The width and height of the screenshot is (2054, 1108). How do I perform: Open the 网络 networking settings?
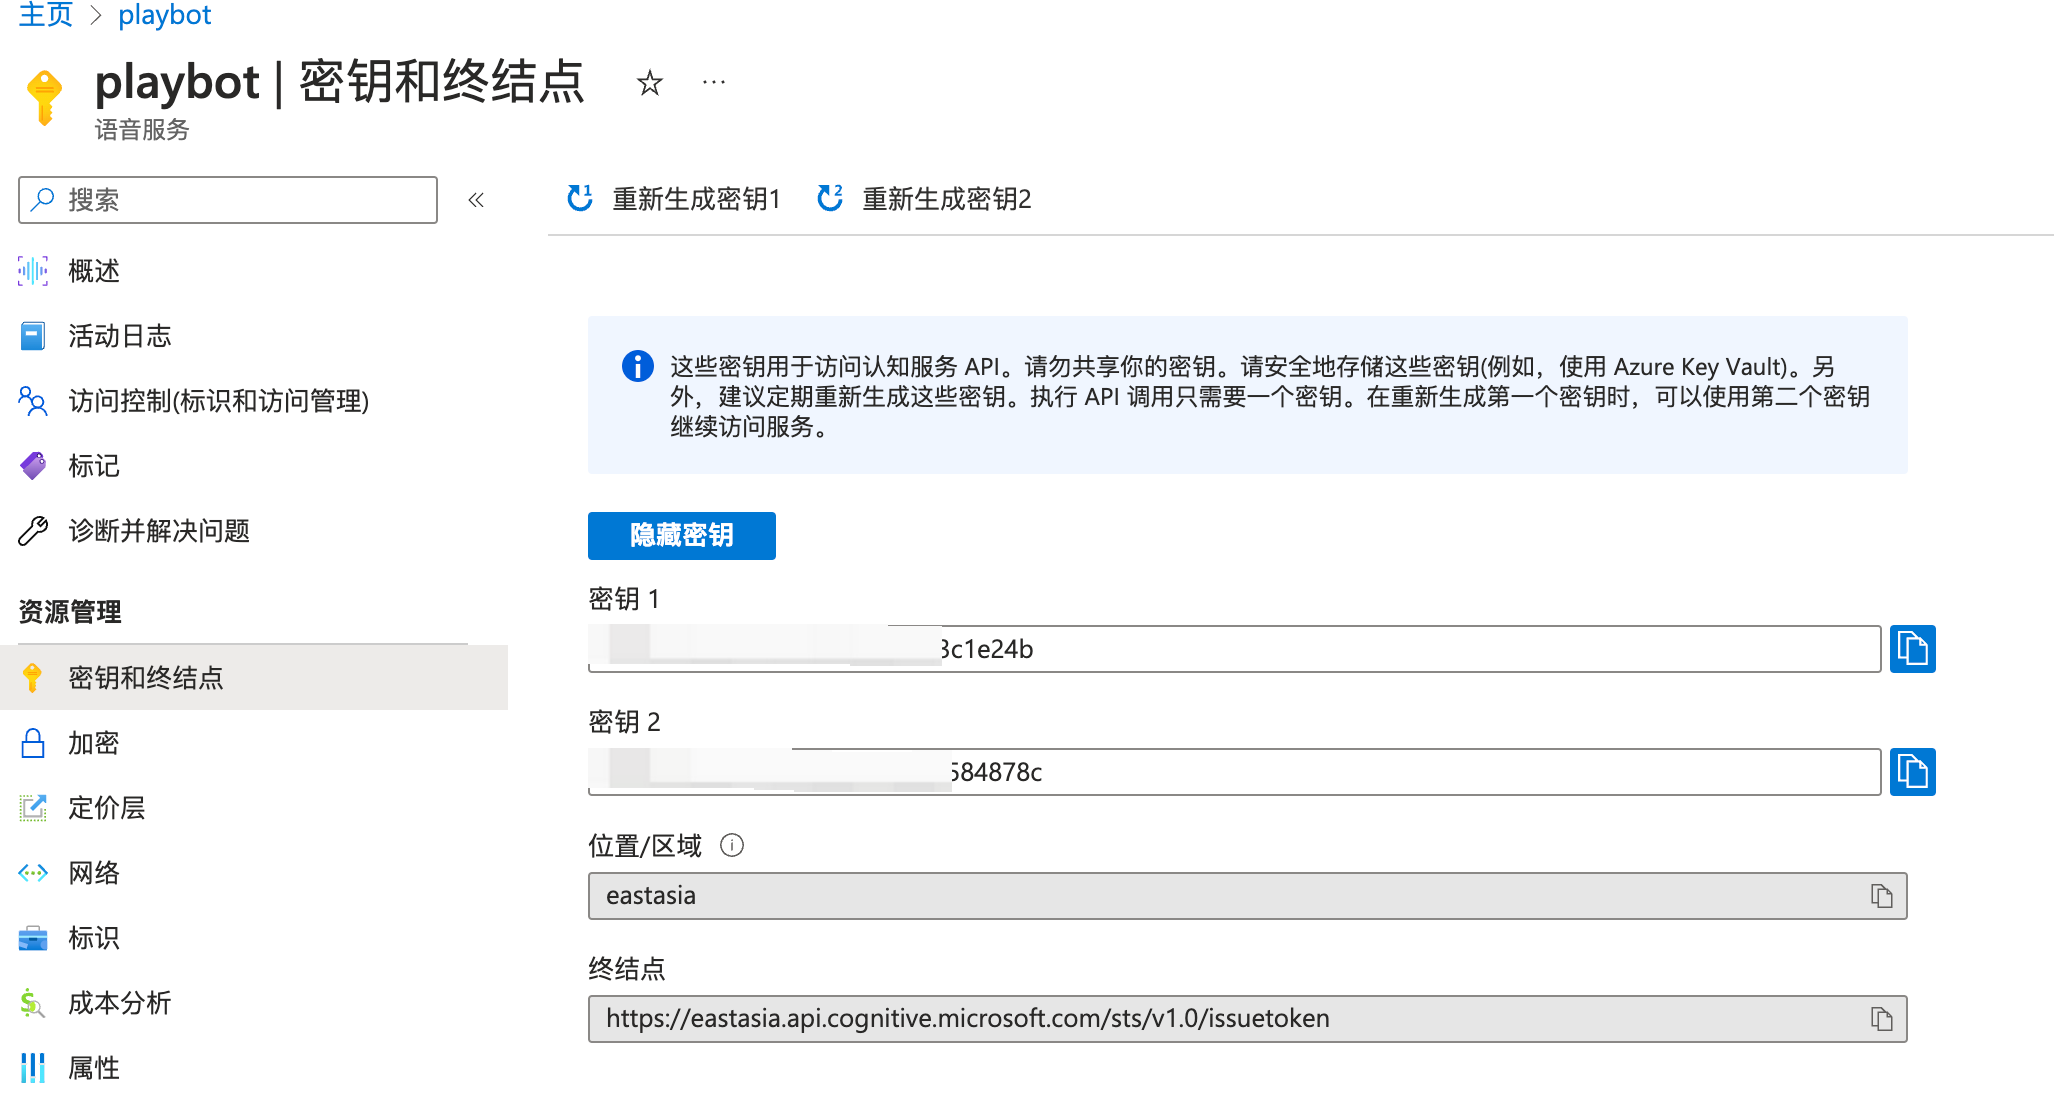coord(93,873)
